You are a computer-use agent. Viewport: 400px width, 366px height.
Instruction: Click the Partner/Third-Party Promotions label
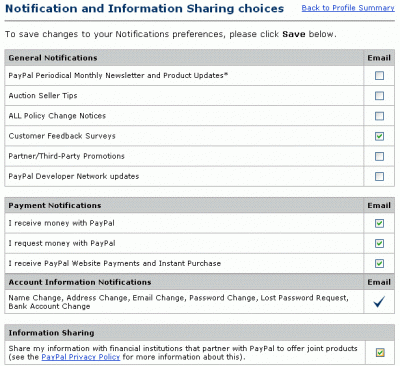point(67,156)
